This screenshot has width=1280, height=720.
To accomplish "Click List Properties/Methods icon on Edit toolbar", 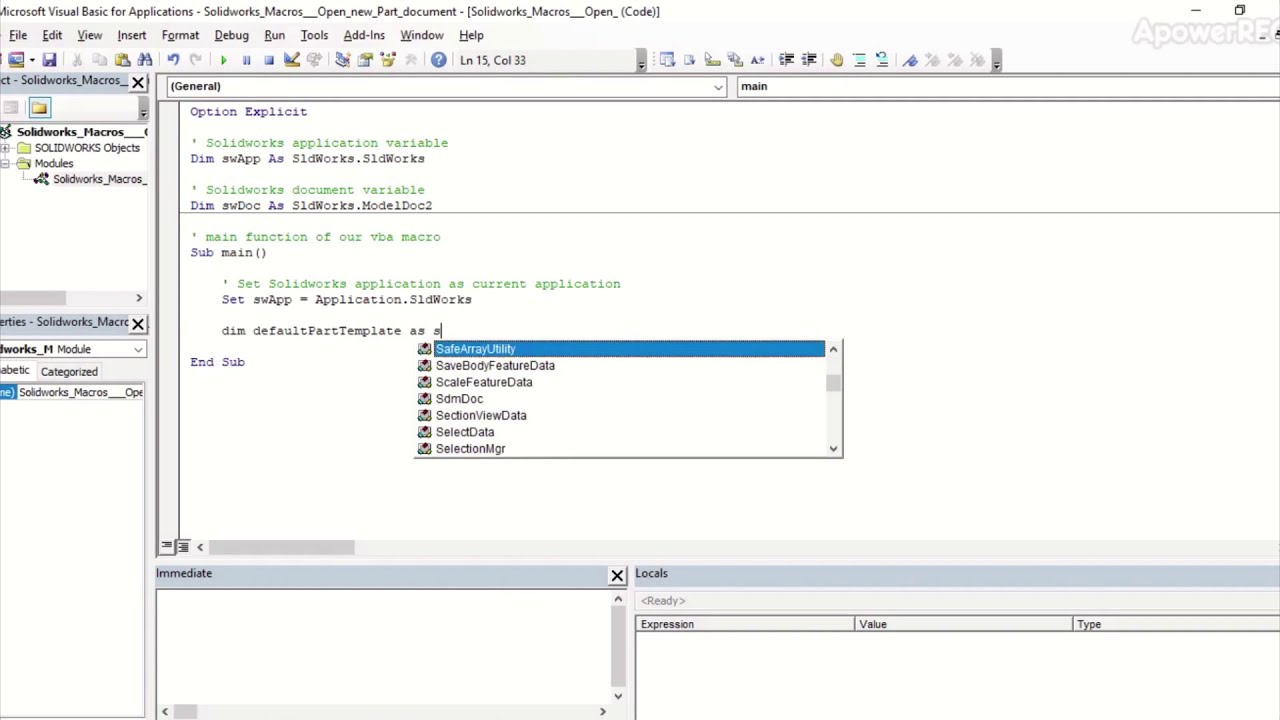I will coord(667,60).
